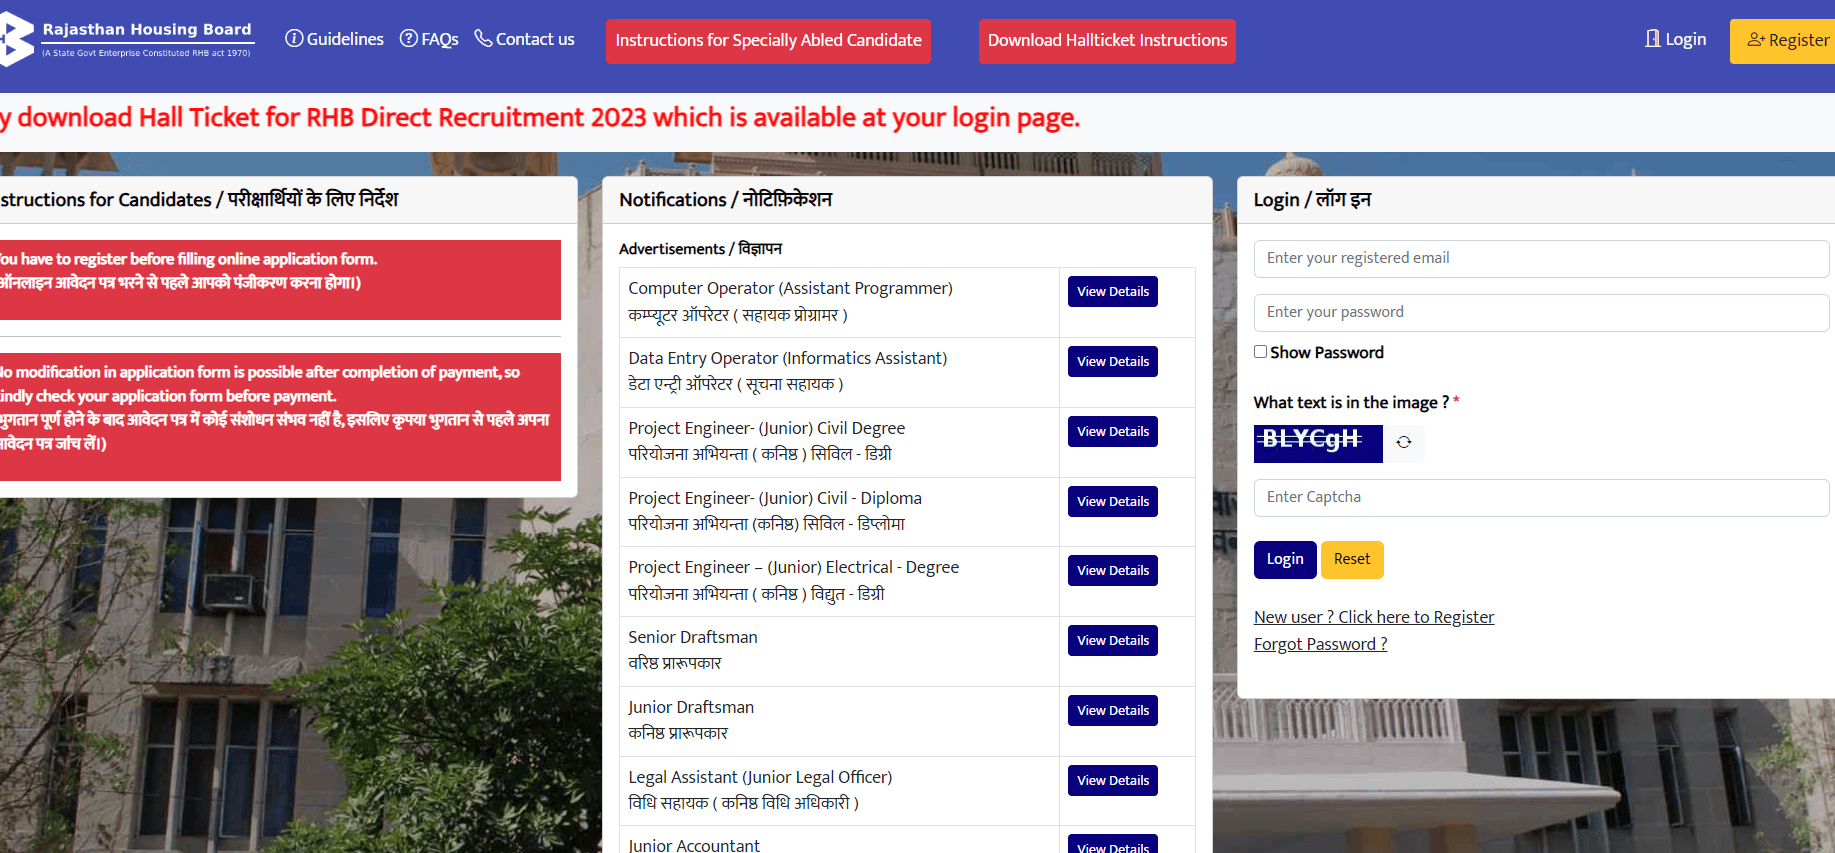Click Download Hallticket Instructions button
This screenshot has height=853, width=1835.
click(x=1107, y=41)
